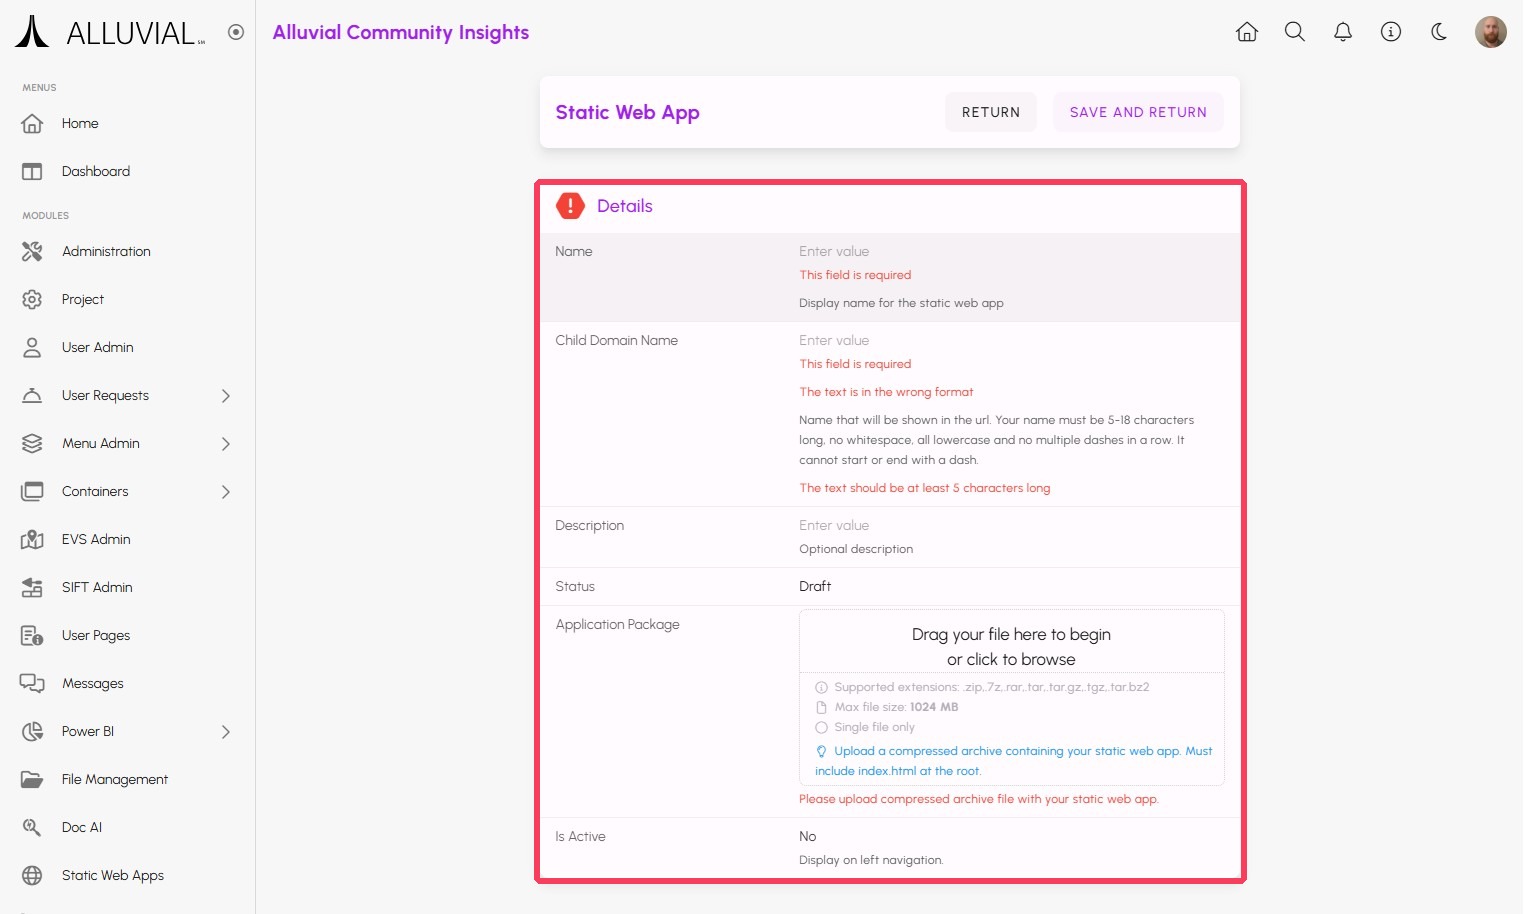Screen dimensions: 1526x914
Task: Click the info circle icon in header
Action: [1390, 32]
